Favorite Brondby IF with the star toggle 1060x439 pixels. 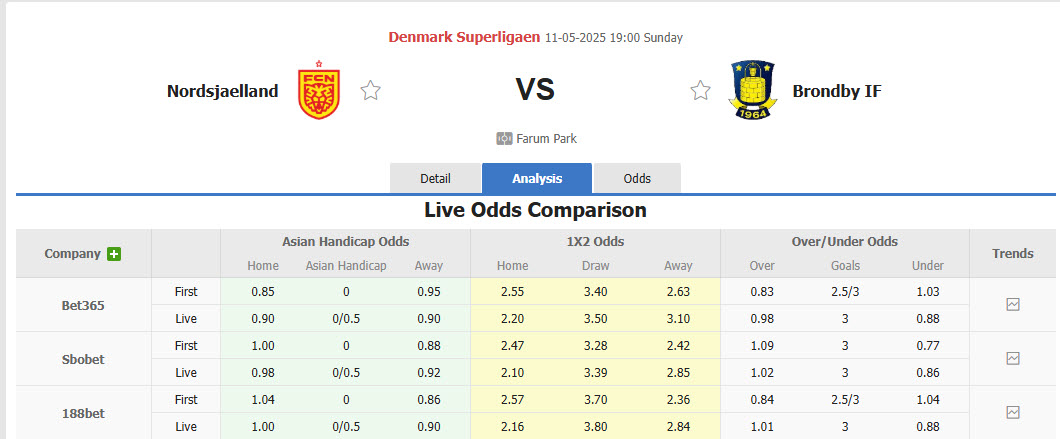click(700, 91)
